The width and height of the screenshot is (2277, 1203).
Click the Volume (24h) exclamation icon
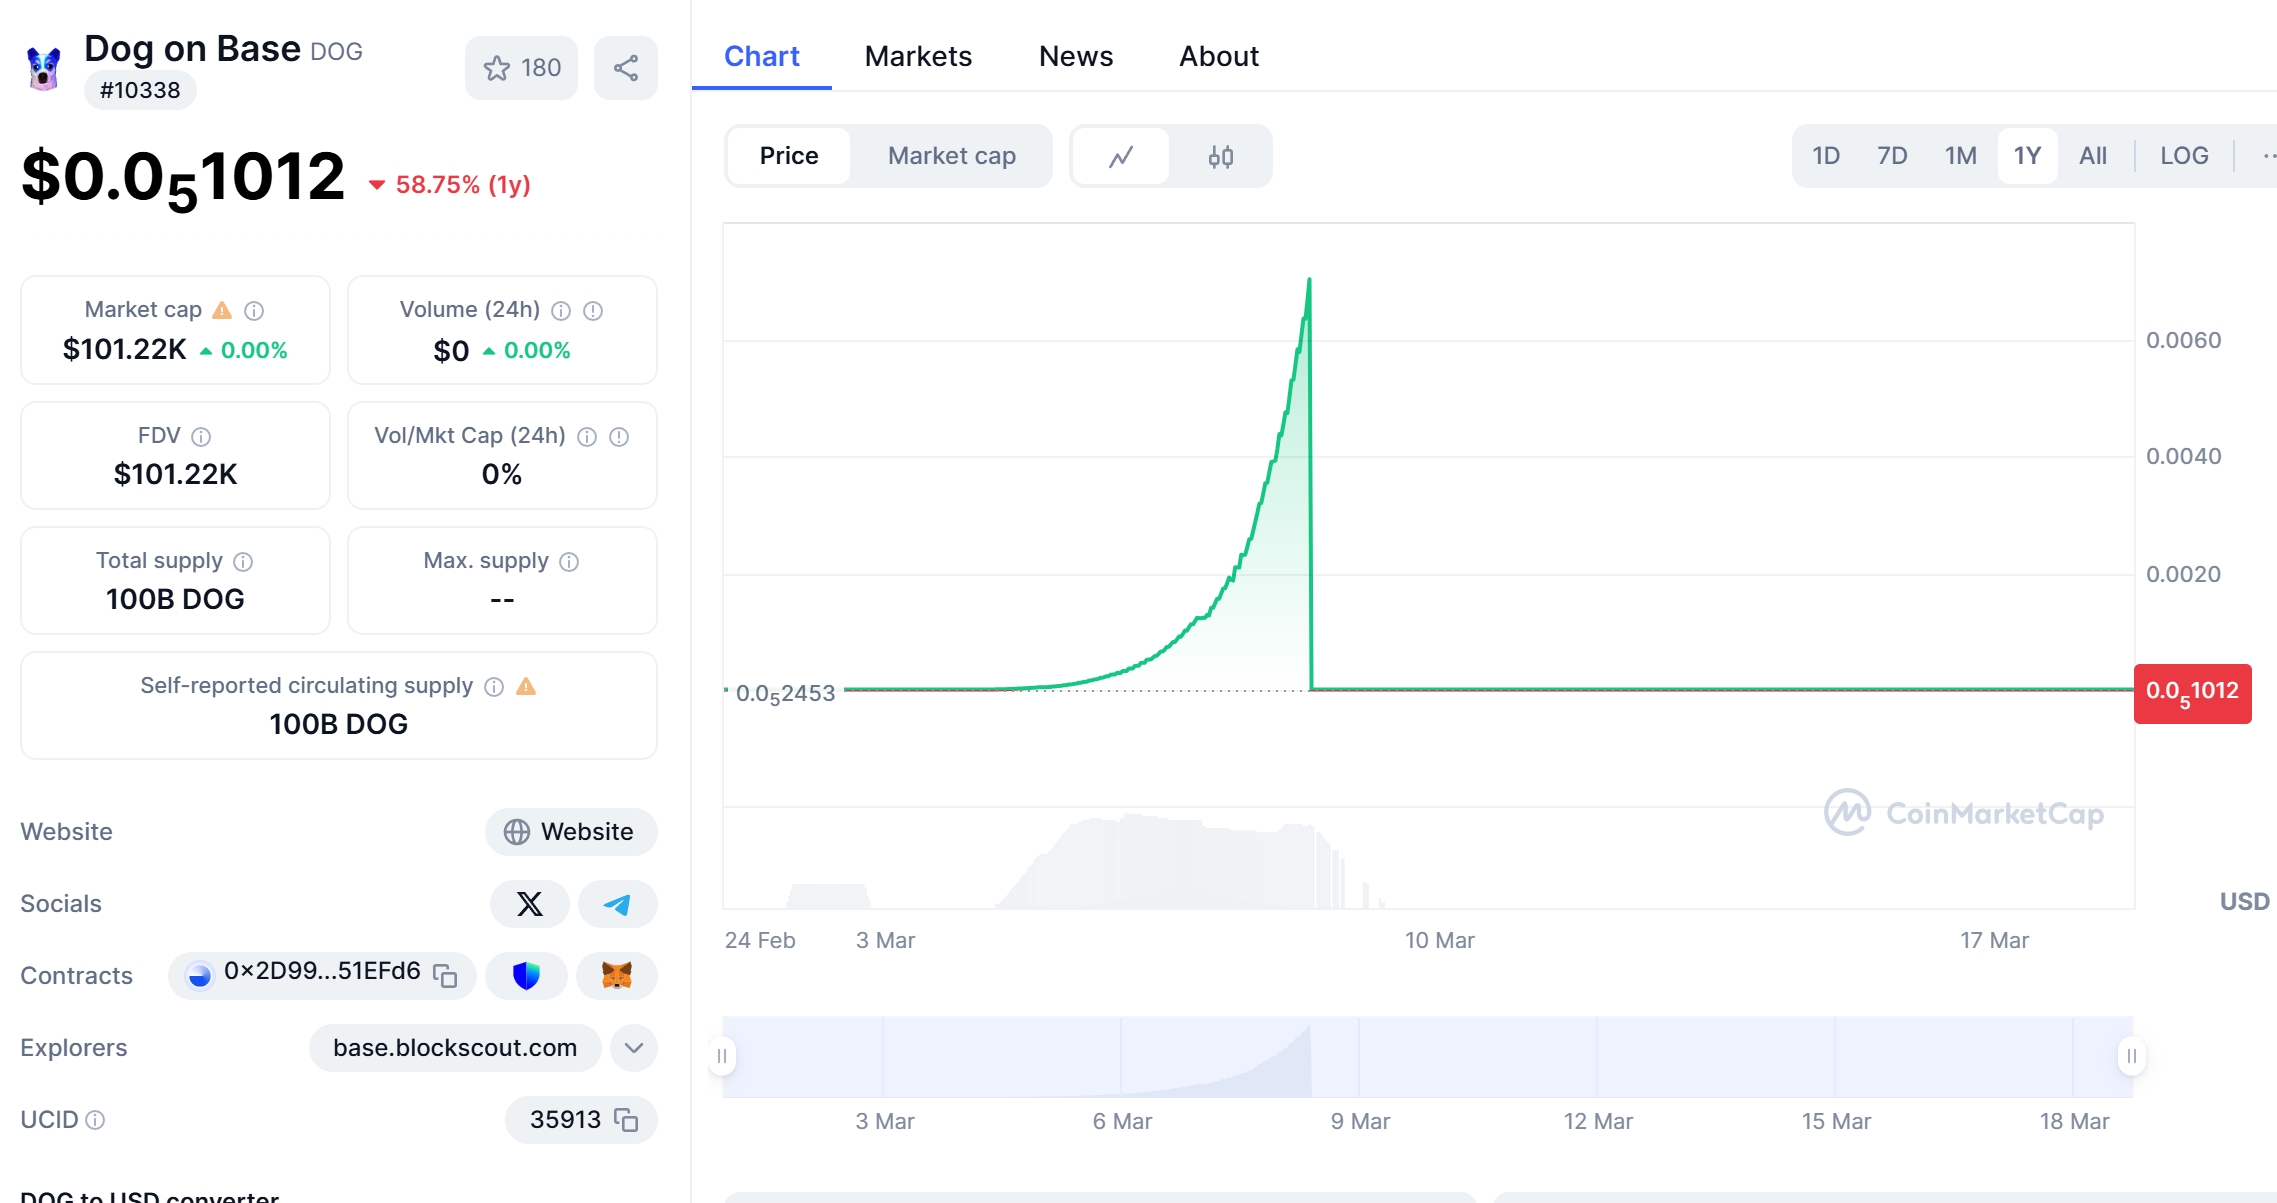[x=593, y=311]
